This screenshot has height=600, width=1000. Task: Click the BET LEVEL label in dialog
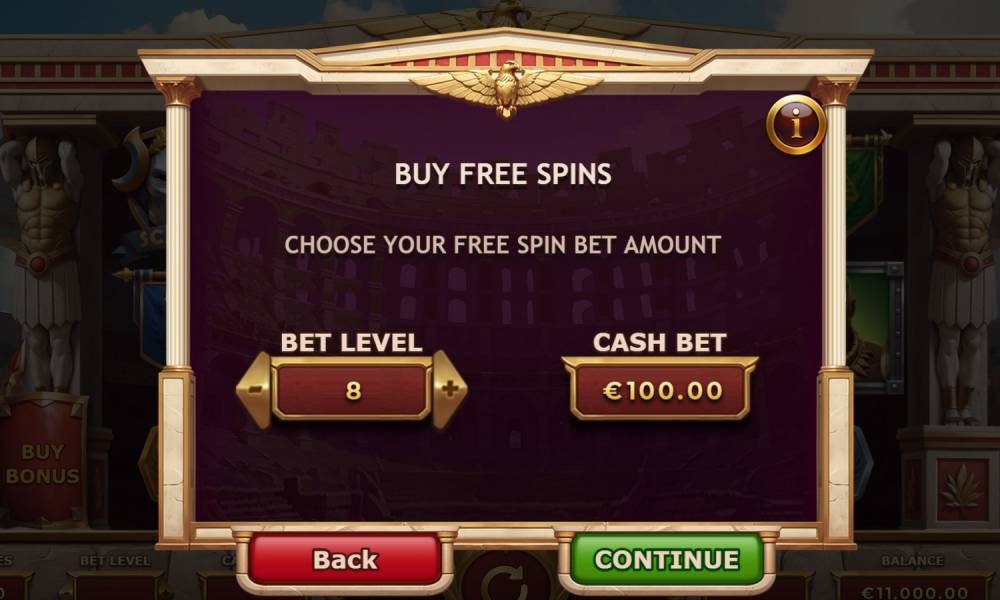[352, 342]
